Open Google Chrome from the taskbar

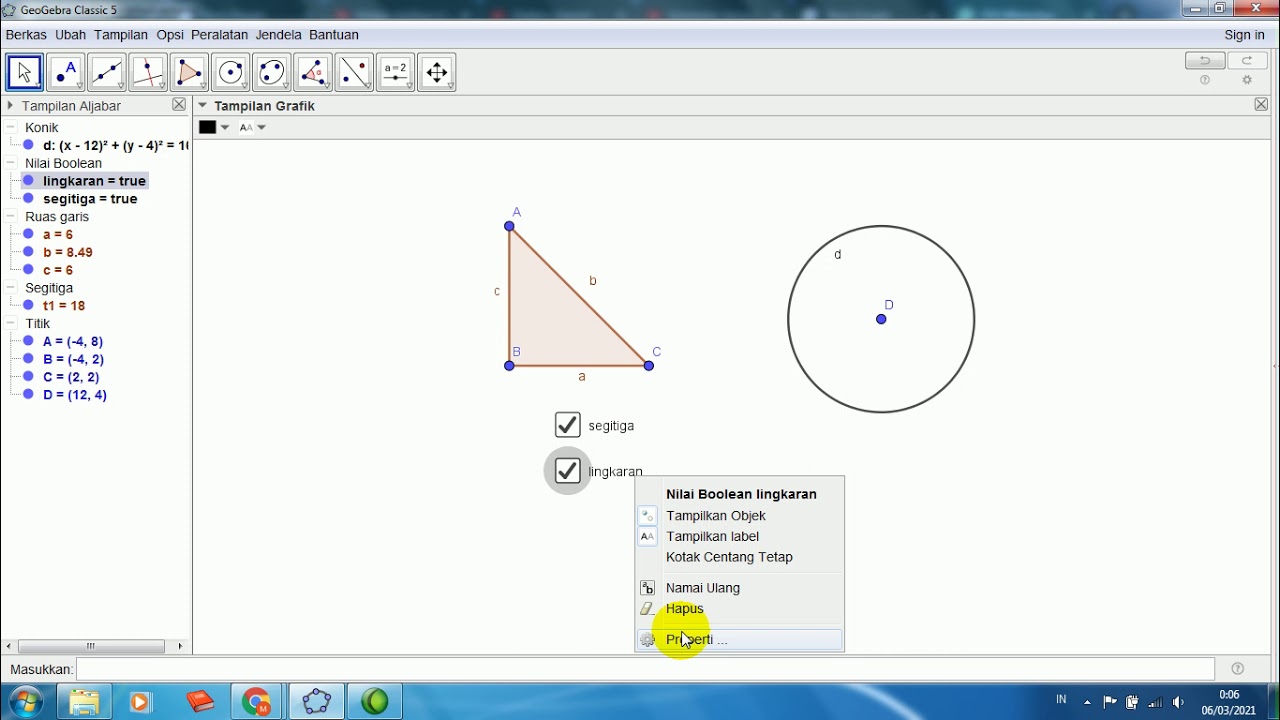pyautogui.click(x=257, y=702)
